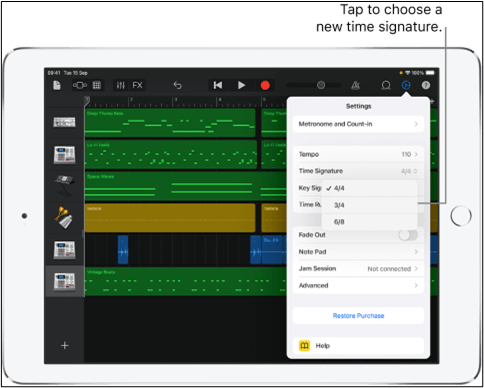This screenshot has height=388, width=484.
Task: Toggle the Fade Out switch
Action: [408, 235]
